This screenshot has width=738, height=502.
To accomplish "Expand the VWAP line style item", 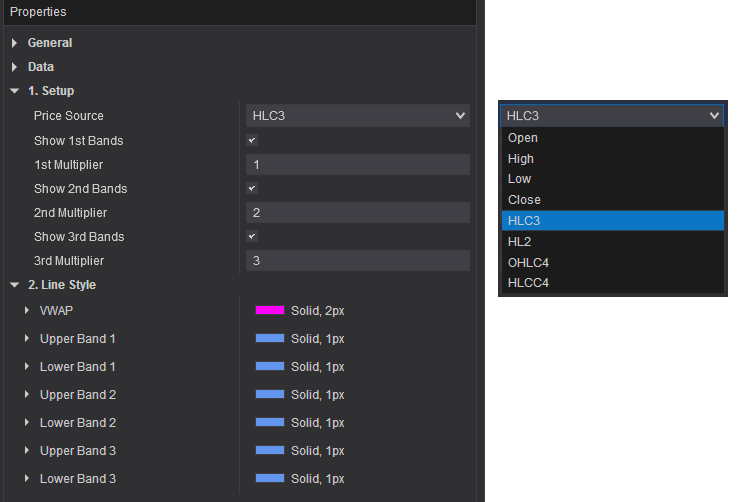I will pos(27,311).
